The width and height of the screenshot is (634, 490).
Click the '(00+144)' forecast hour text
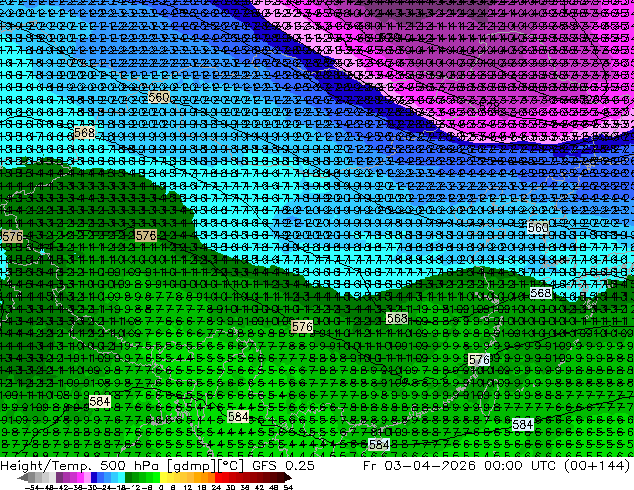598,466
